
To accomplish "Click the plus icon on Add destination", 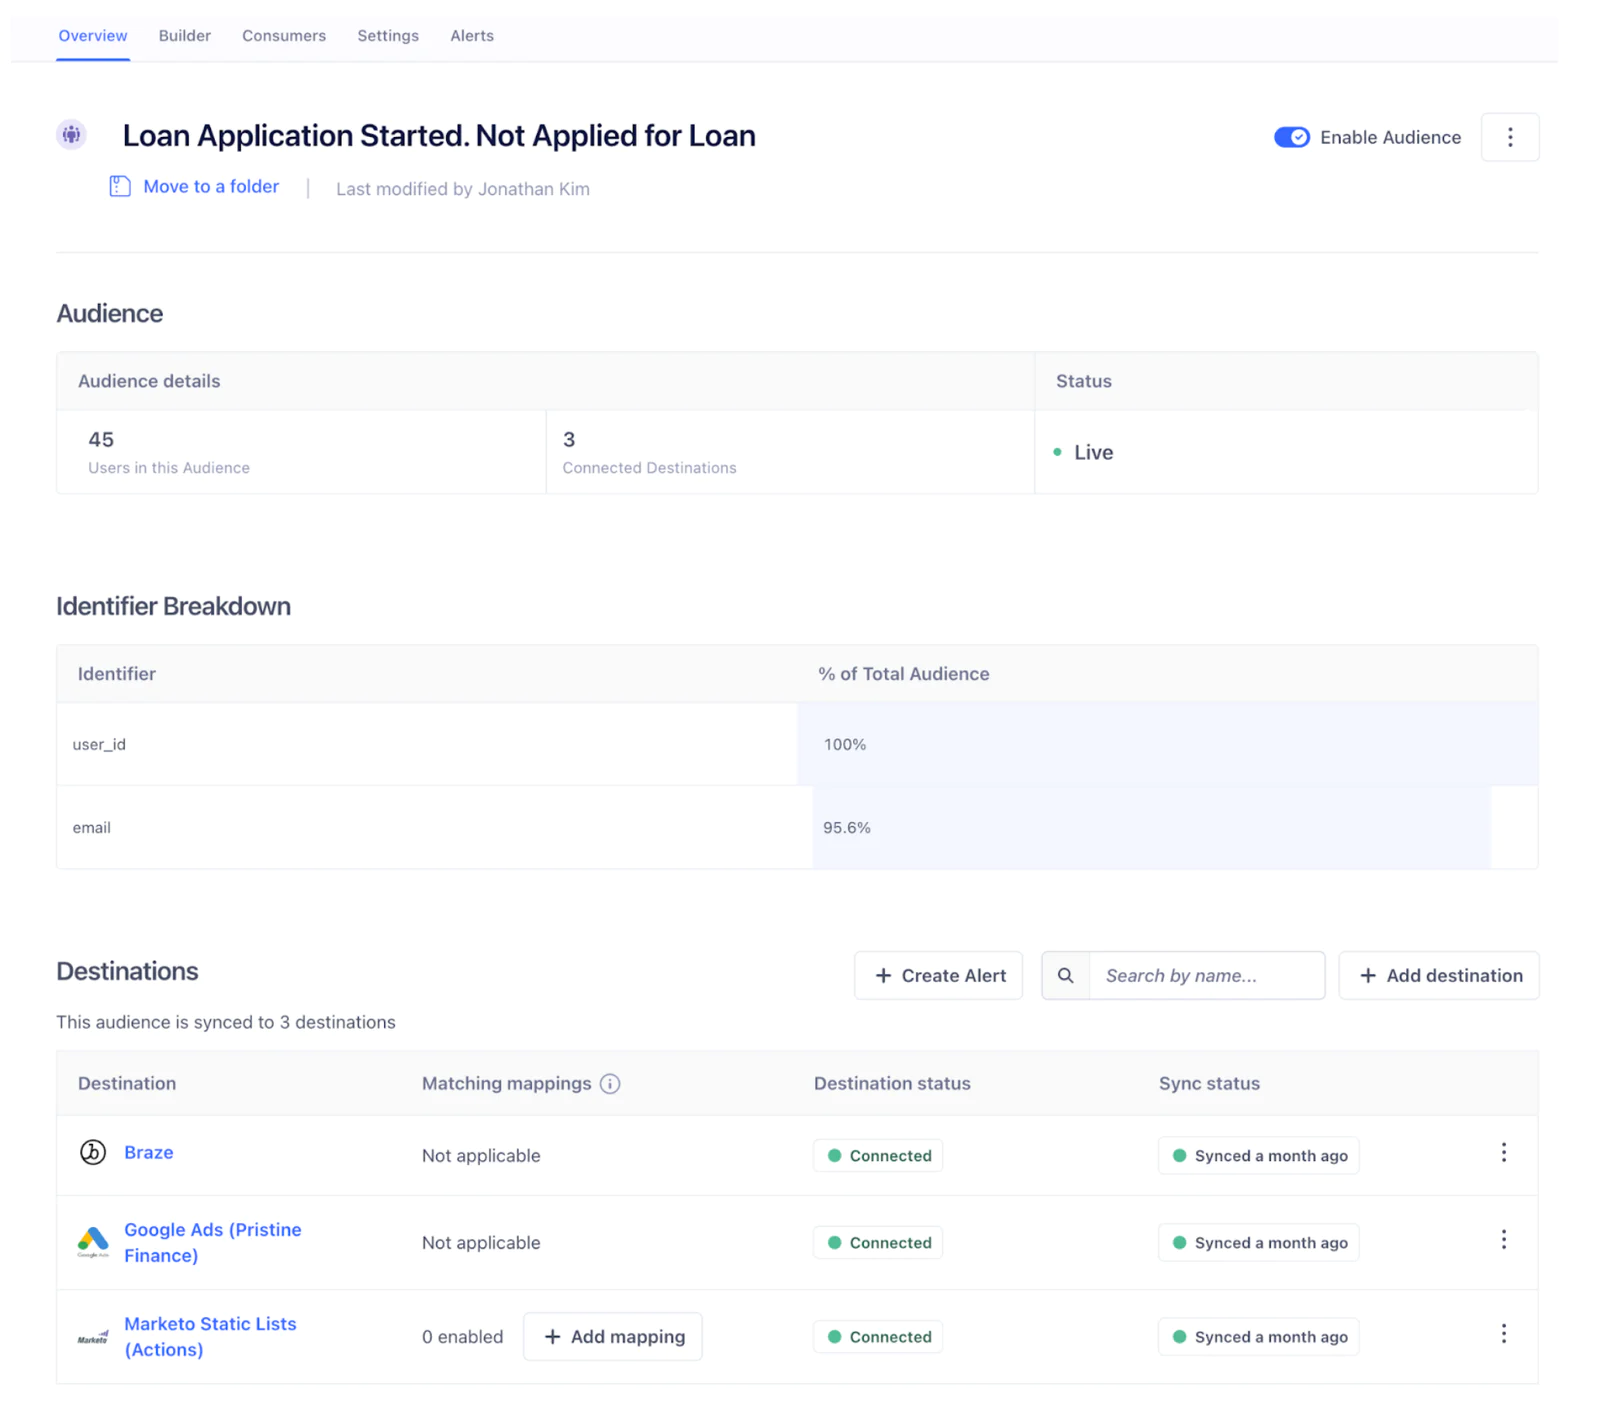I will tap(1368, 975).
